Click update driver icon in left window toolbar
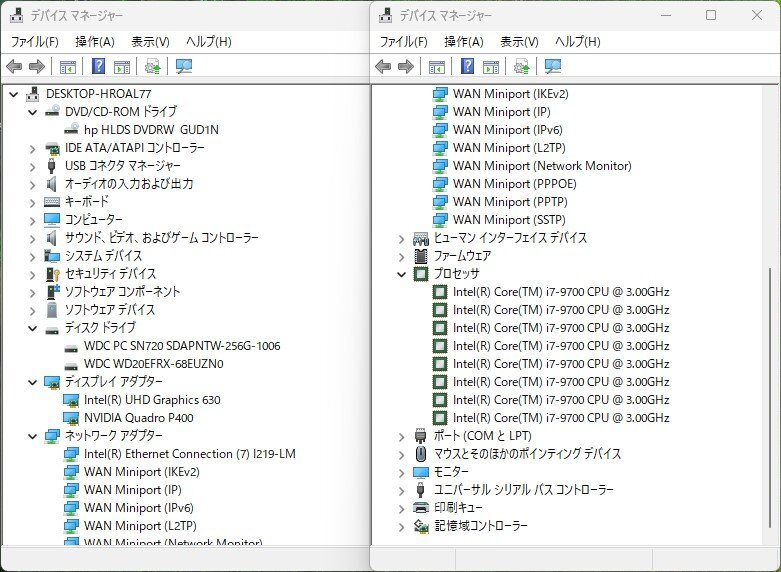 (152, 66)
